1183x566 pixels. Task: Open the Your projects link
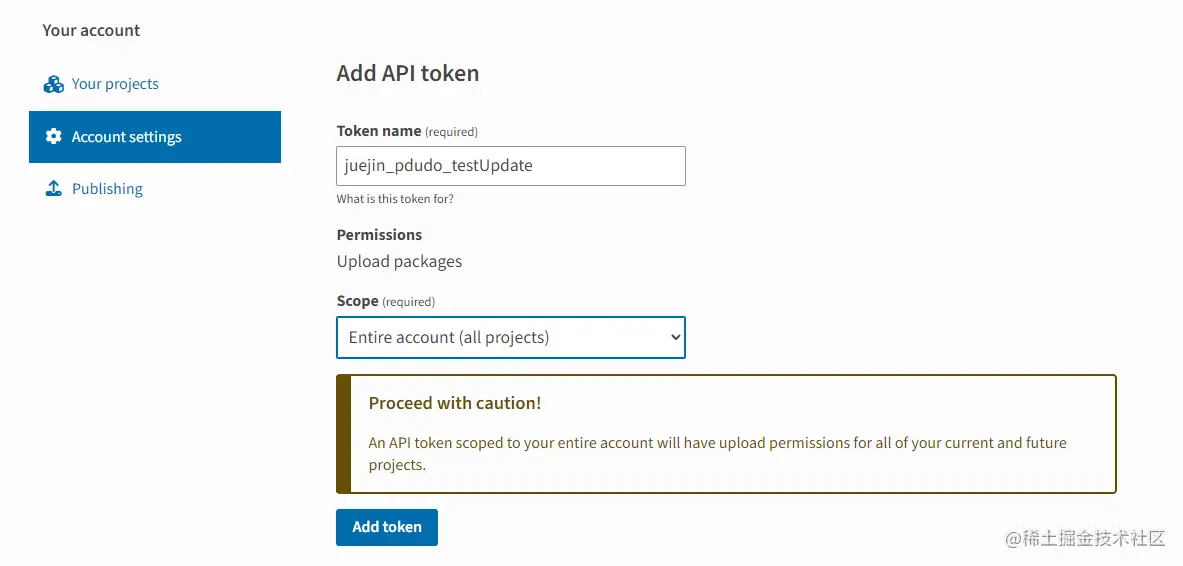pyautogui.click(x=115, y=84)
